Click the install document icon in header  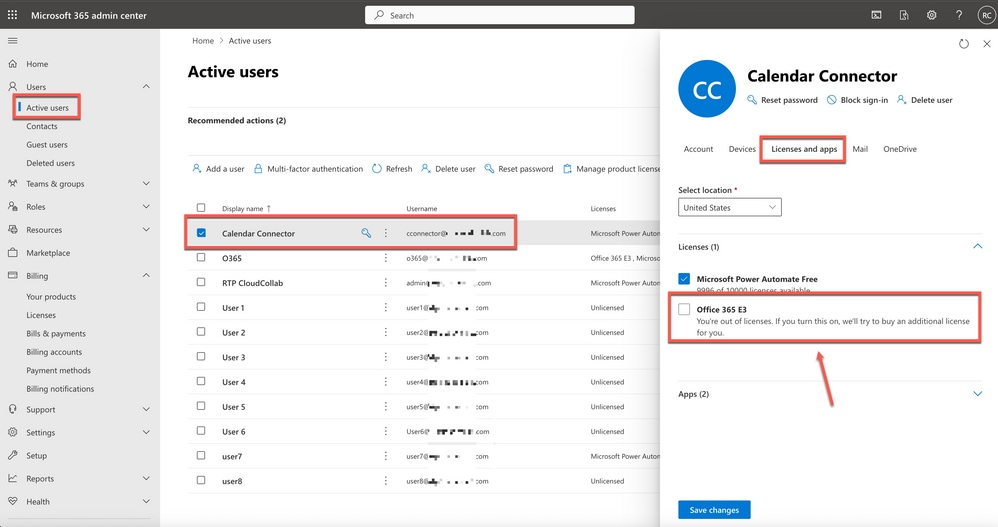(904, 15)
